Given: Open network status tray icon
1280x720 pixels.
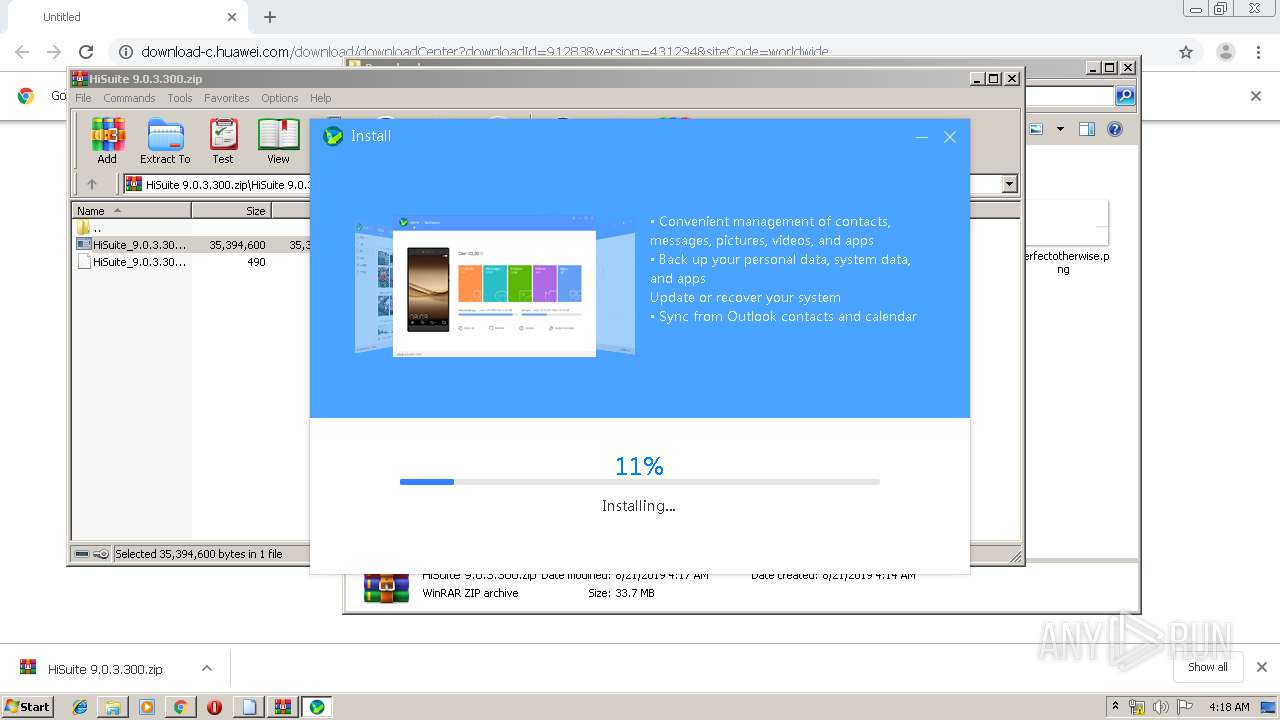Looking at the screenshot, I should (x=1137, y=707).
